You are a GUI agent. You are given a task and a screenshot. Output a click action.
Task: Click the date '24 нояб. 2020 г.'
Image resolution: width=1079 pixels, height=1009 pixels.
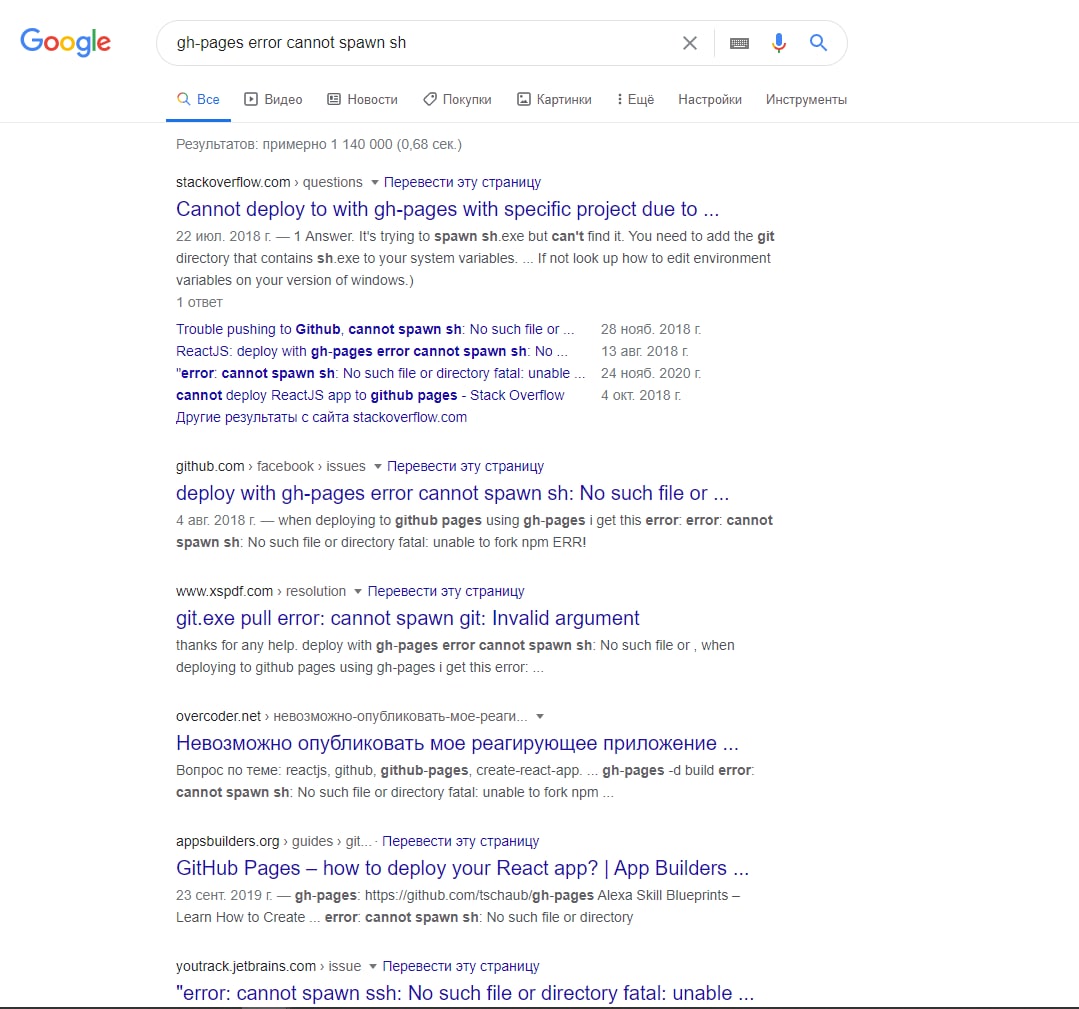click(651, 374)
